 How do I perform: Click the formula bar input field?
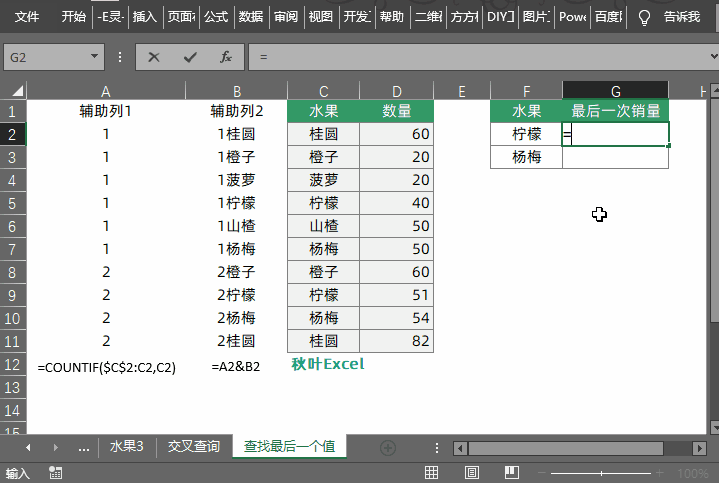click(480, 58)
